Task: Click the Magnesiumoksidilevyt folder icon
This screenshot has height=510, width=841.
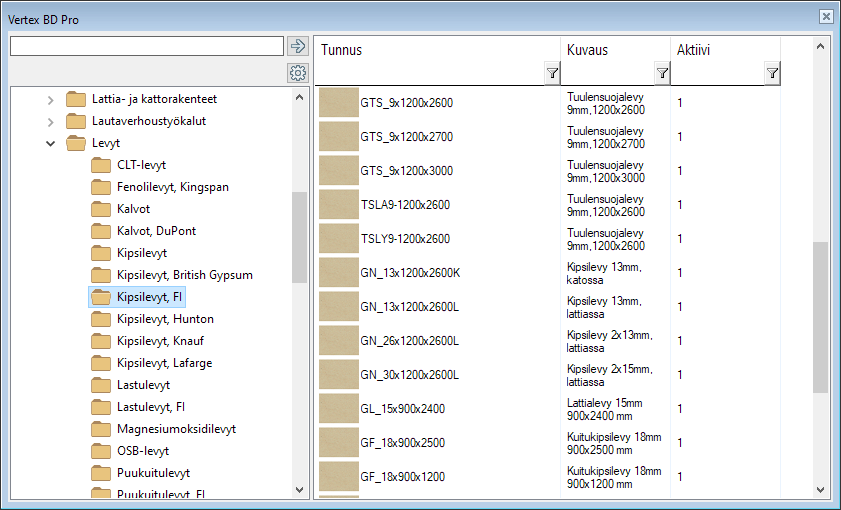Action: 100,429
